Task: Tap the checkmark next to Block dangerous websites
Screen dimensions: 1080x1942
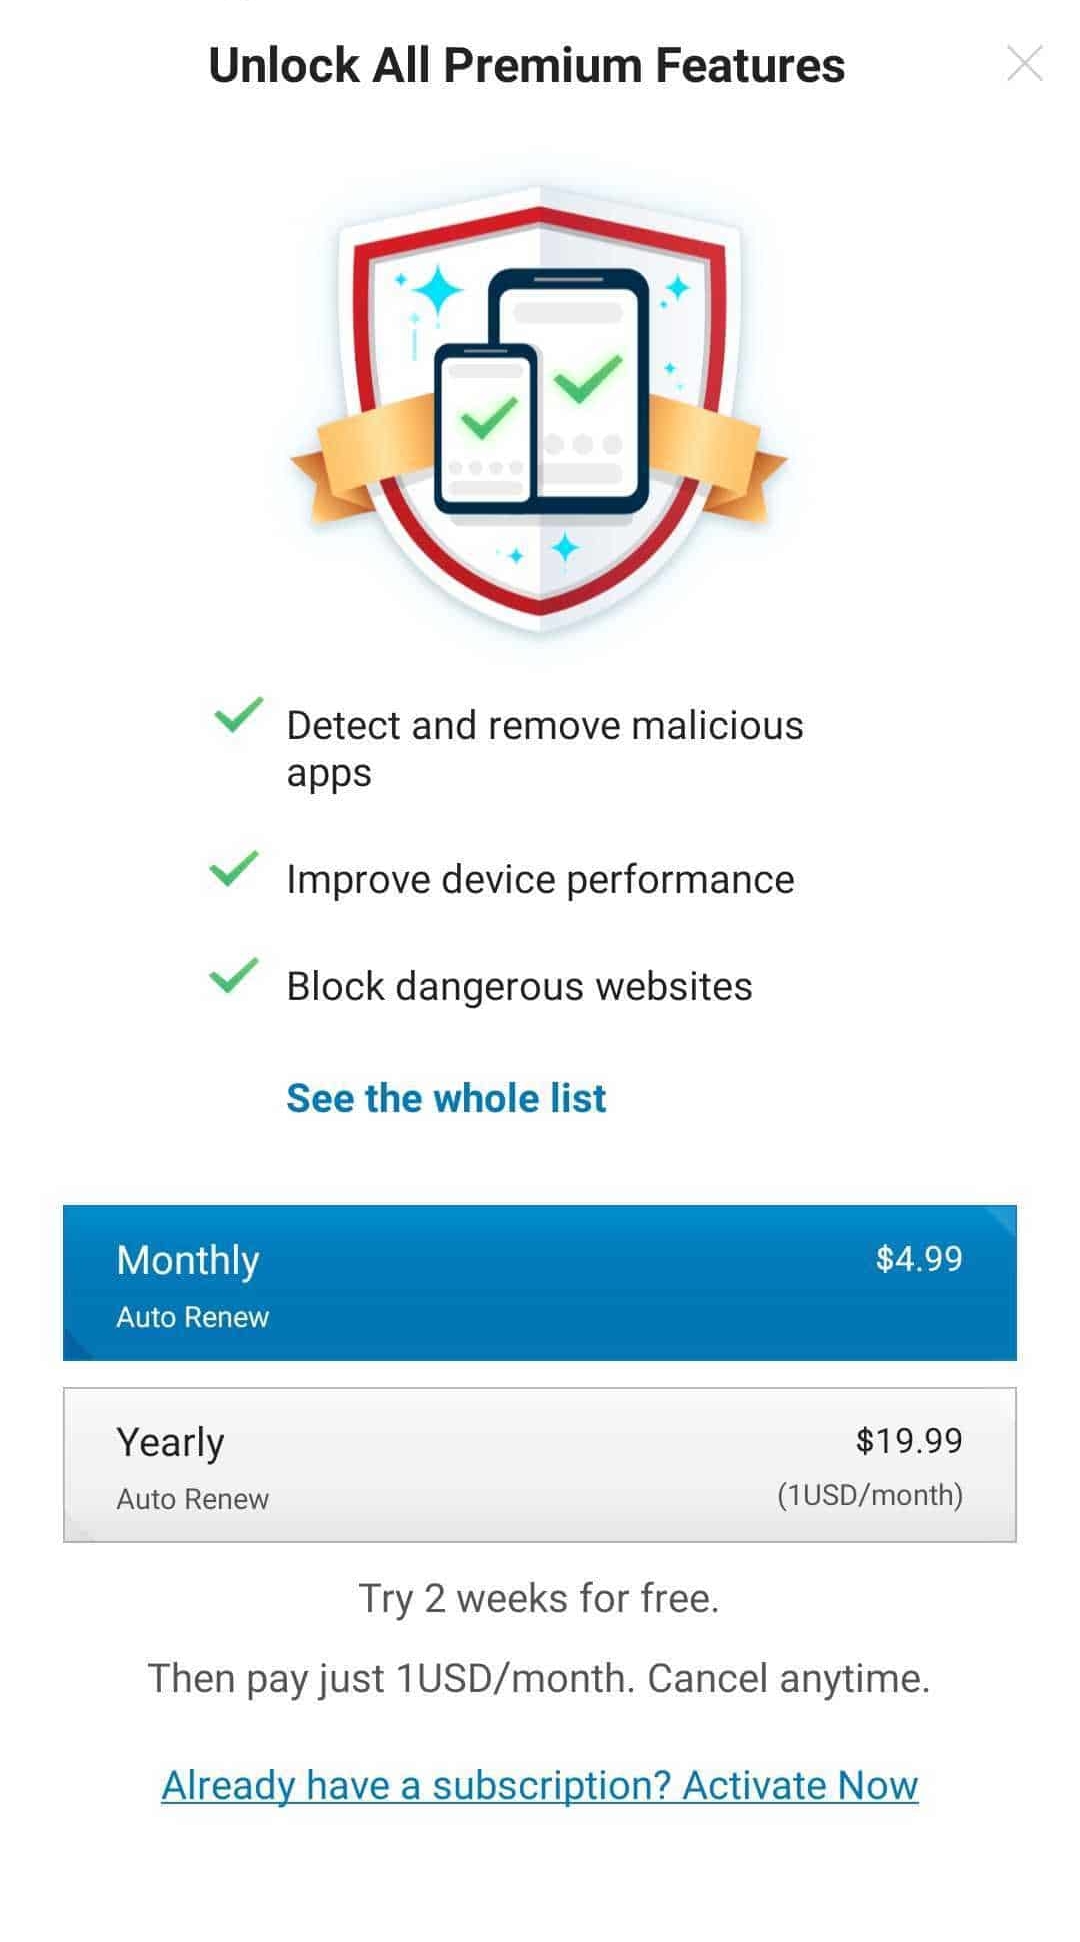Action: pos(234,976)
